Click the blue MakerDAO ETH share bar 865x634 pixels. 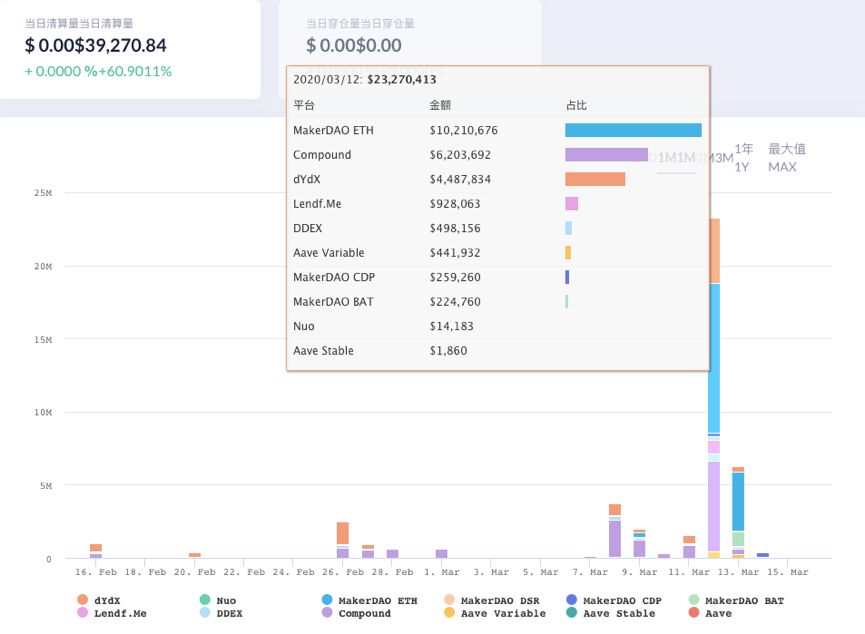[633, 130]
